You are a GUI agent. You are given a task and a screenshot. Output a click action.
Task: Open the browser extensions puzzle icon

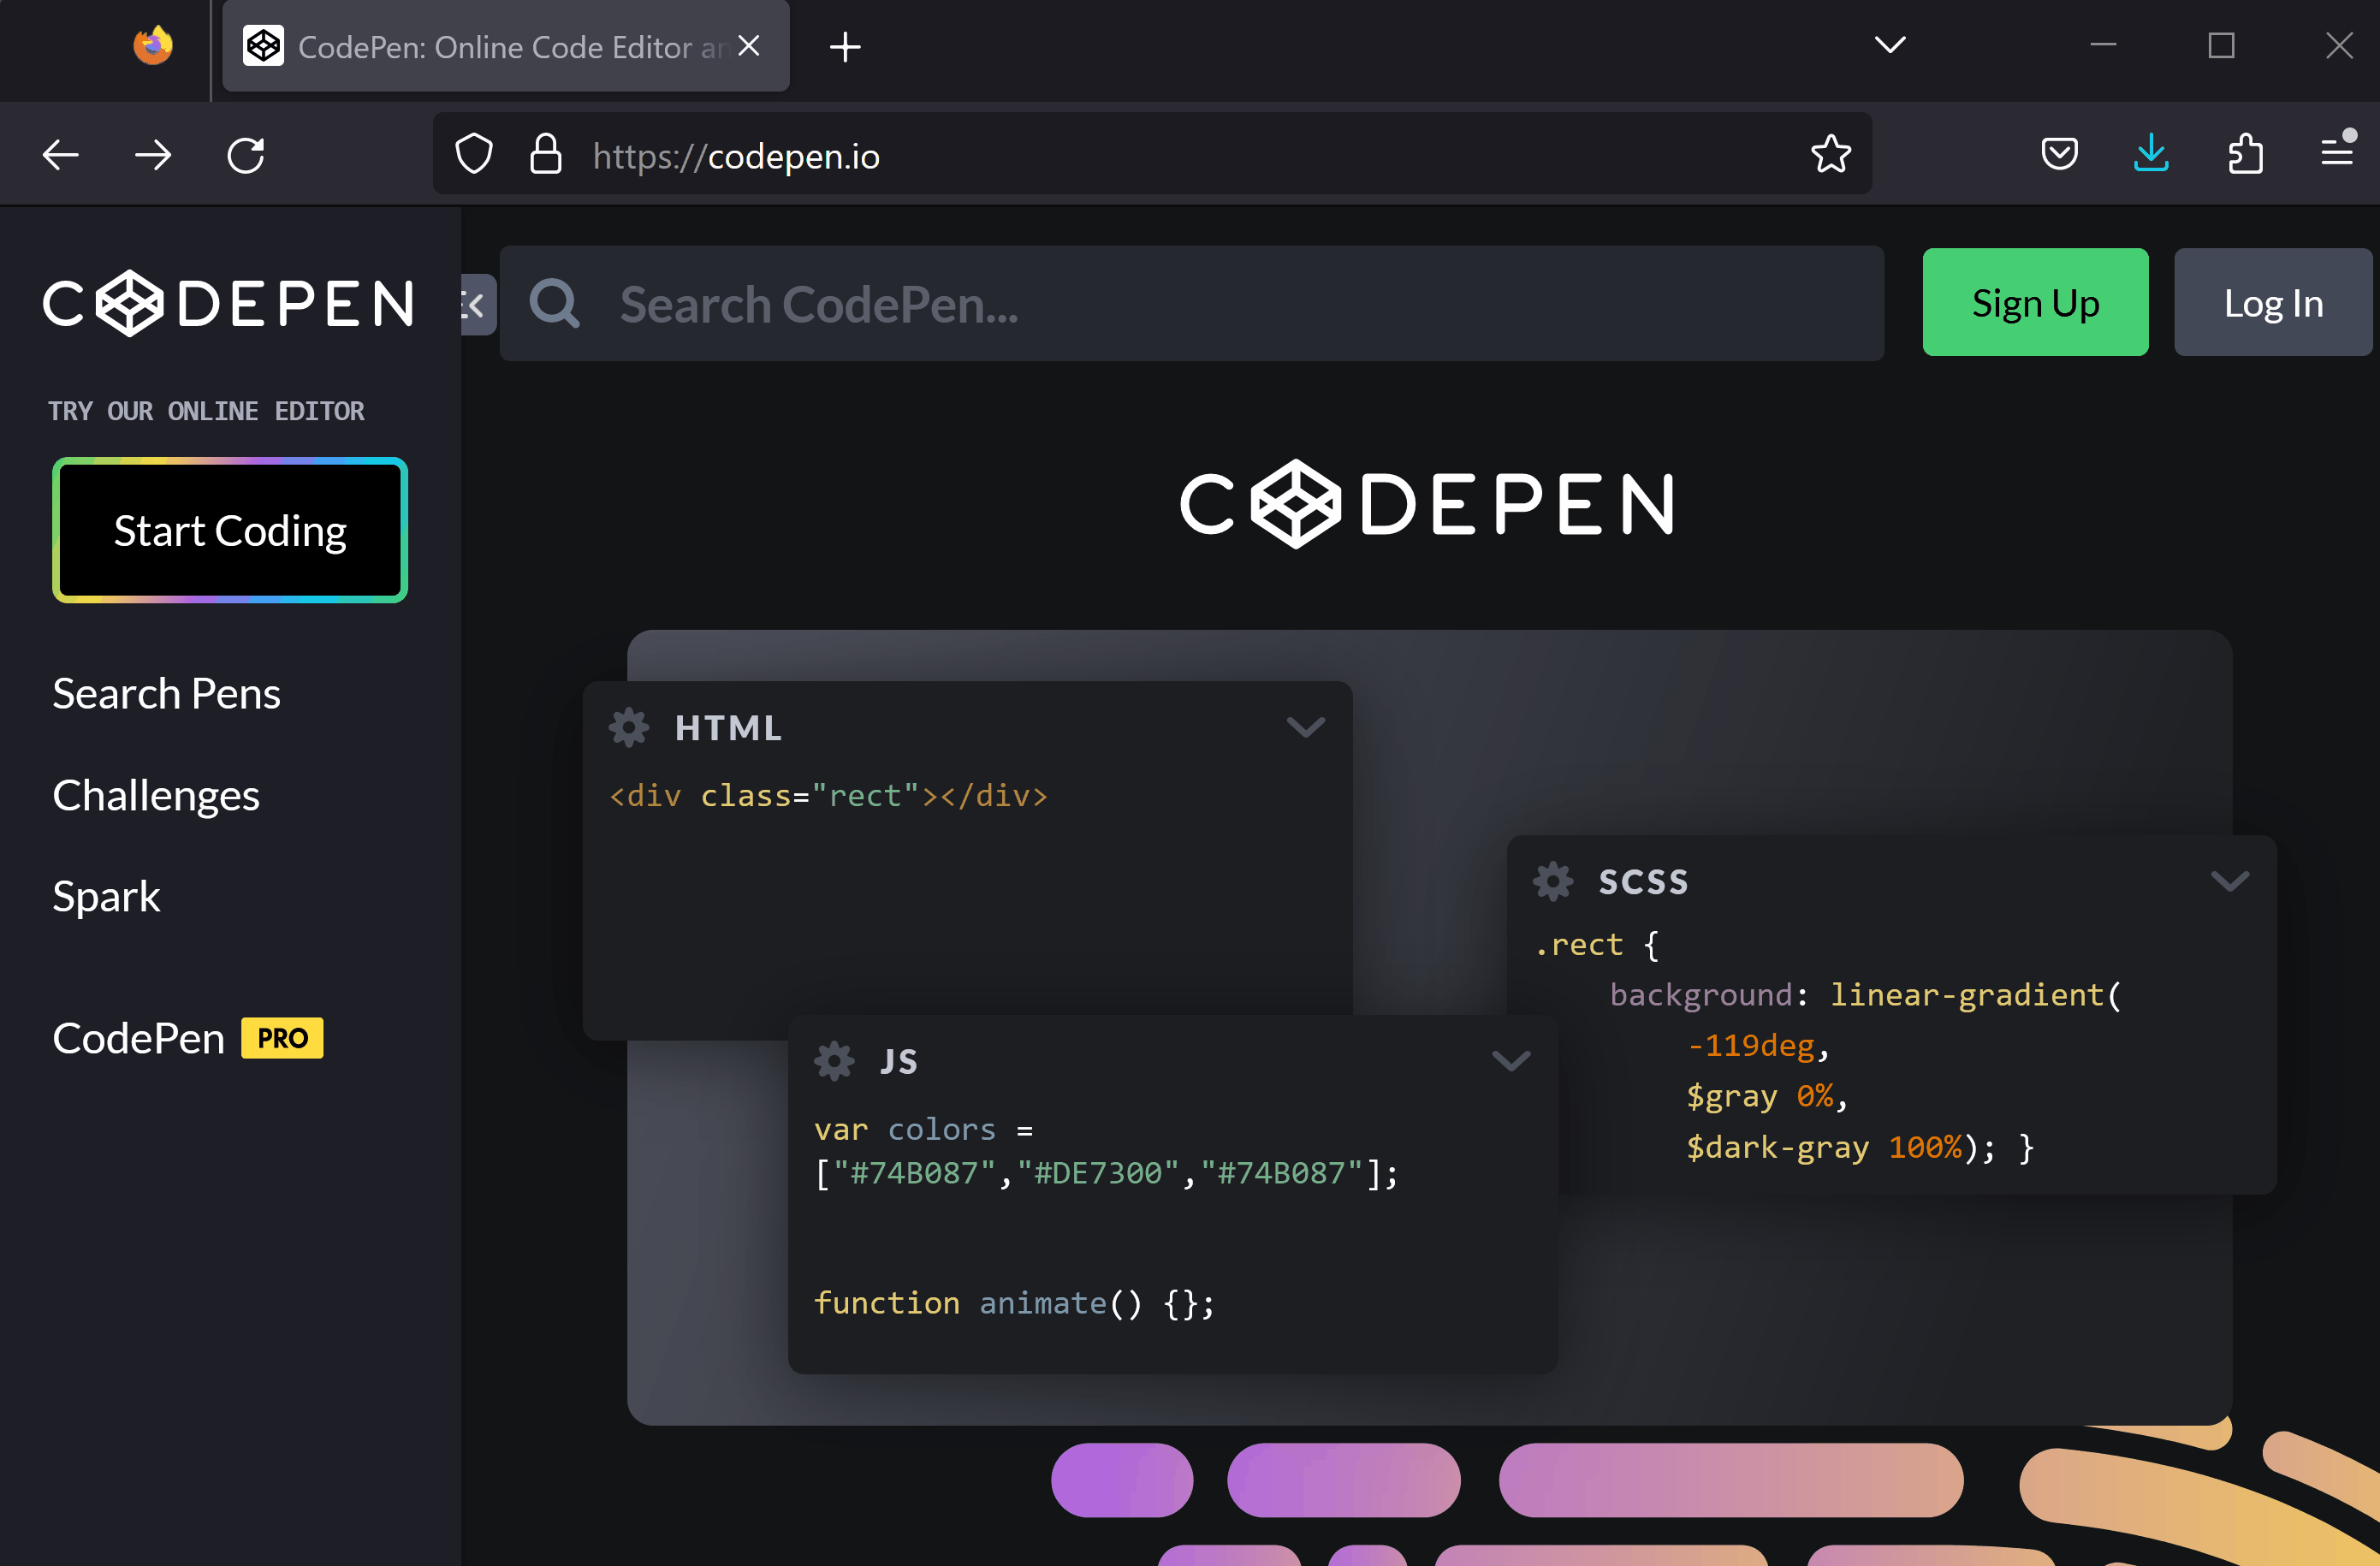[x=2245, y=155]
